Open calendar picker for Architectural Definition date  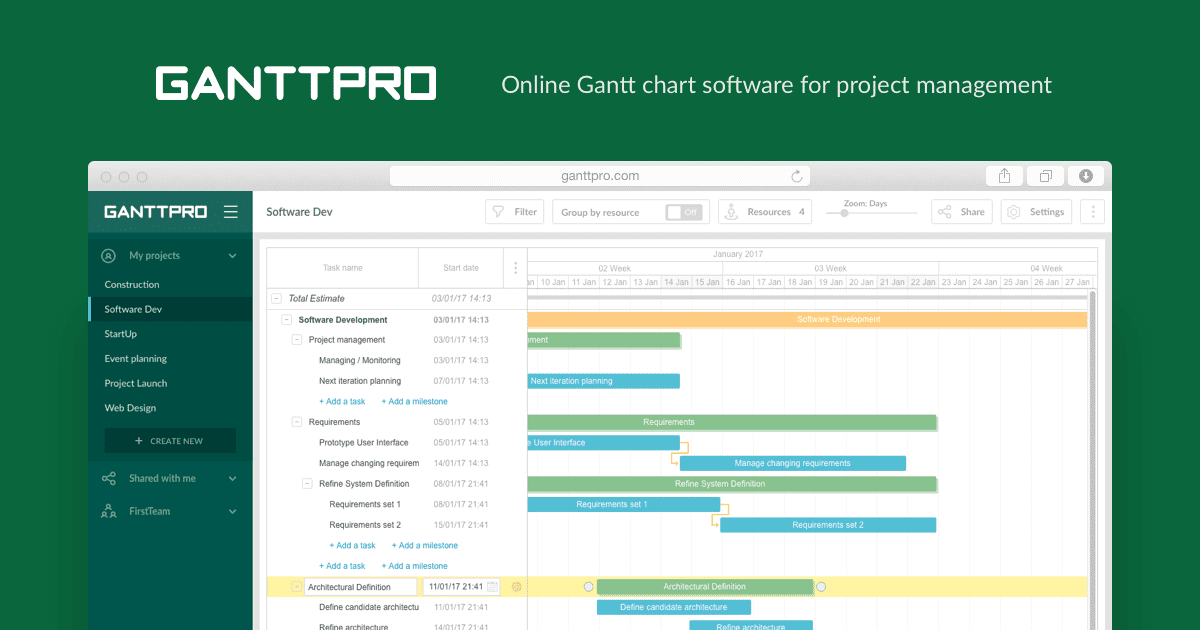[492, 587]
